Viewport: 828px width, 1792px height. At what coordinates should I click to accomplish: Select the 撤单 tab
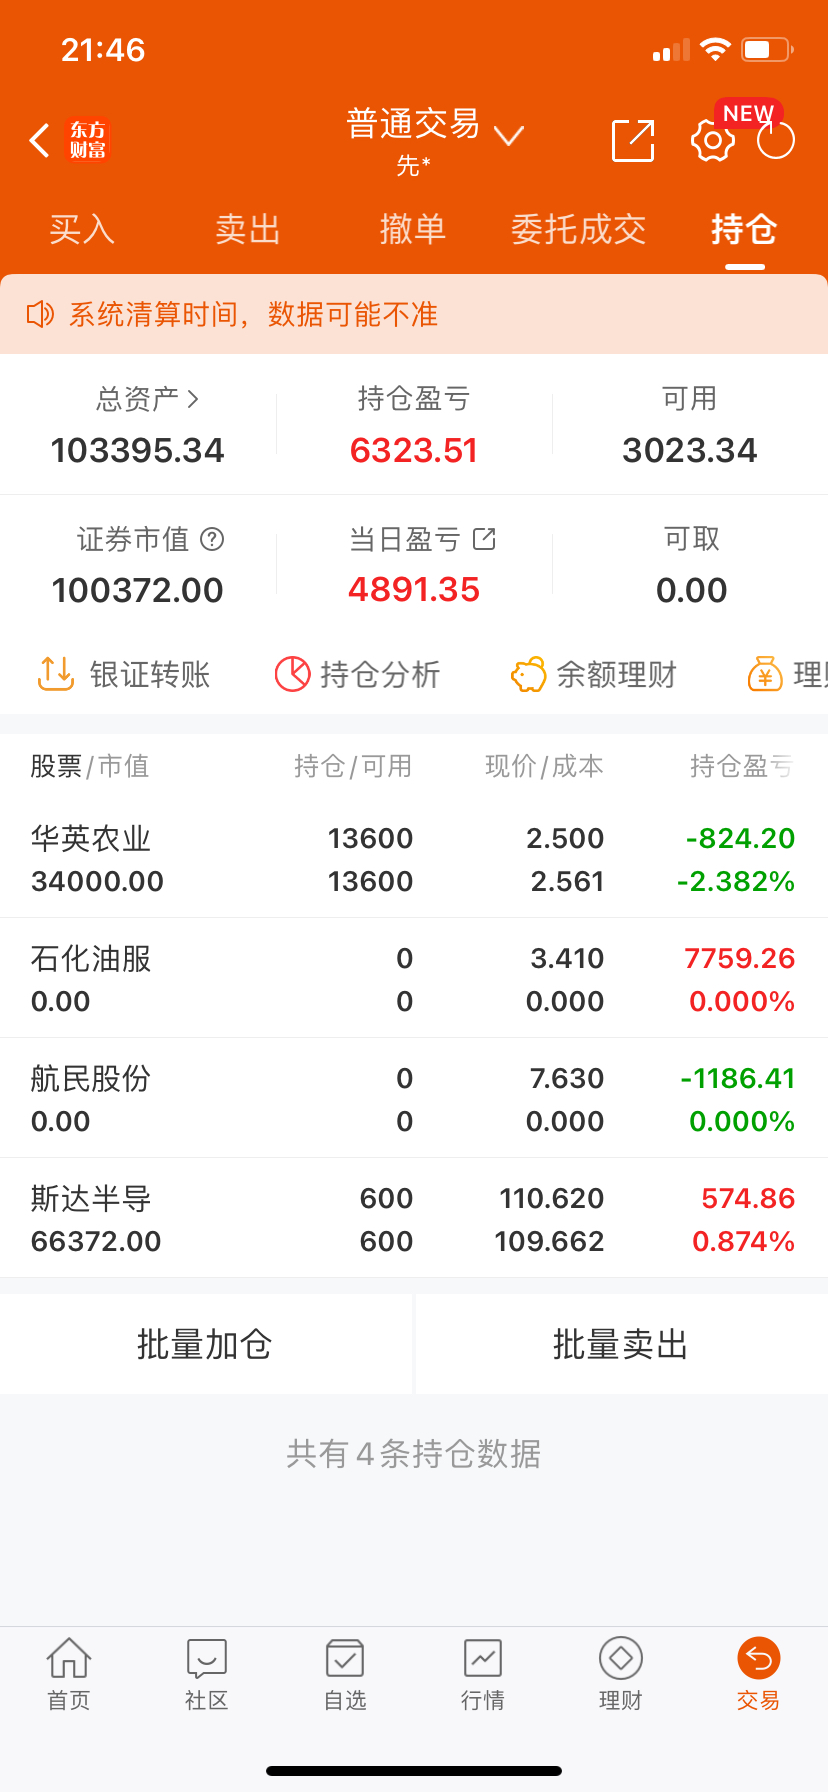click(x=412, y=230)
